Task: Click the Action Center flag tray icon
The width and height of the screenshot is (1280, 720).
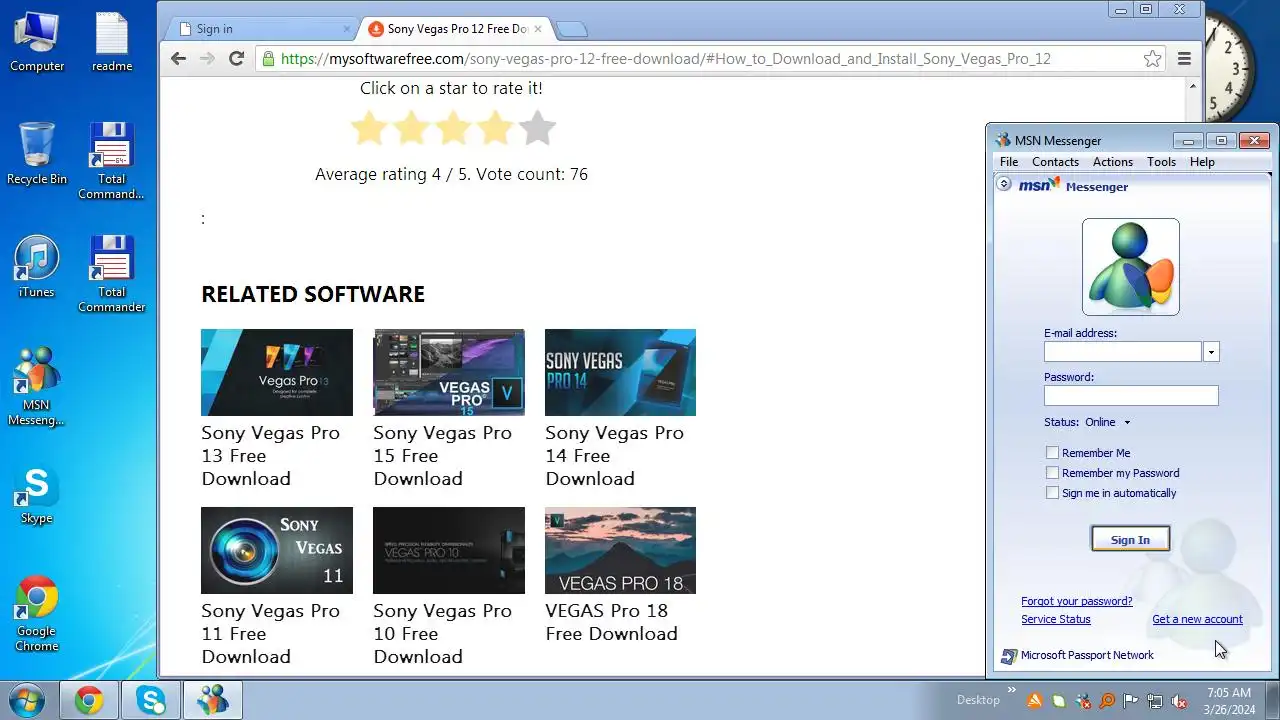Action: (1131, 701)
